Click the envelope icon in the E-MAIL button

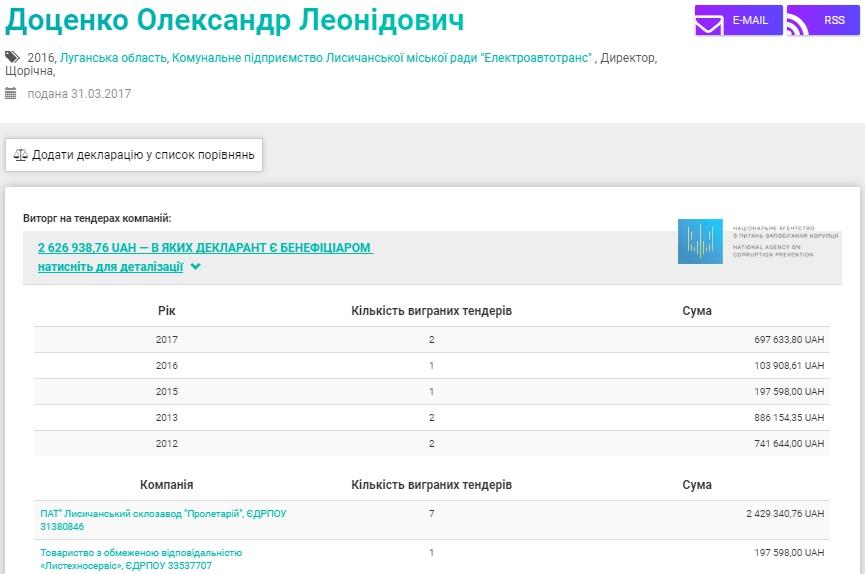click(709, 24)
